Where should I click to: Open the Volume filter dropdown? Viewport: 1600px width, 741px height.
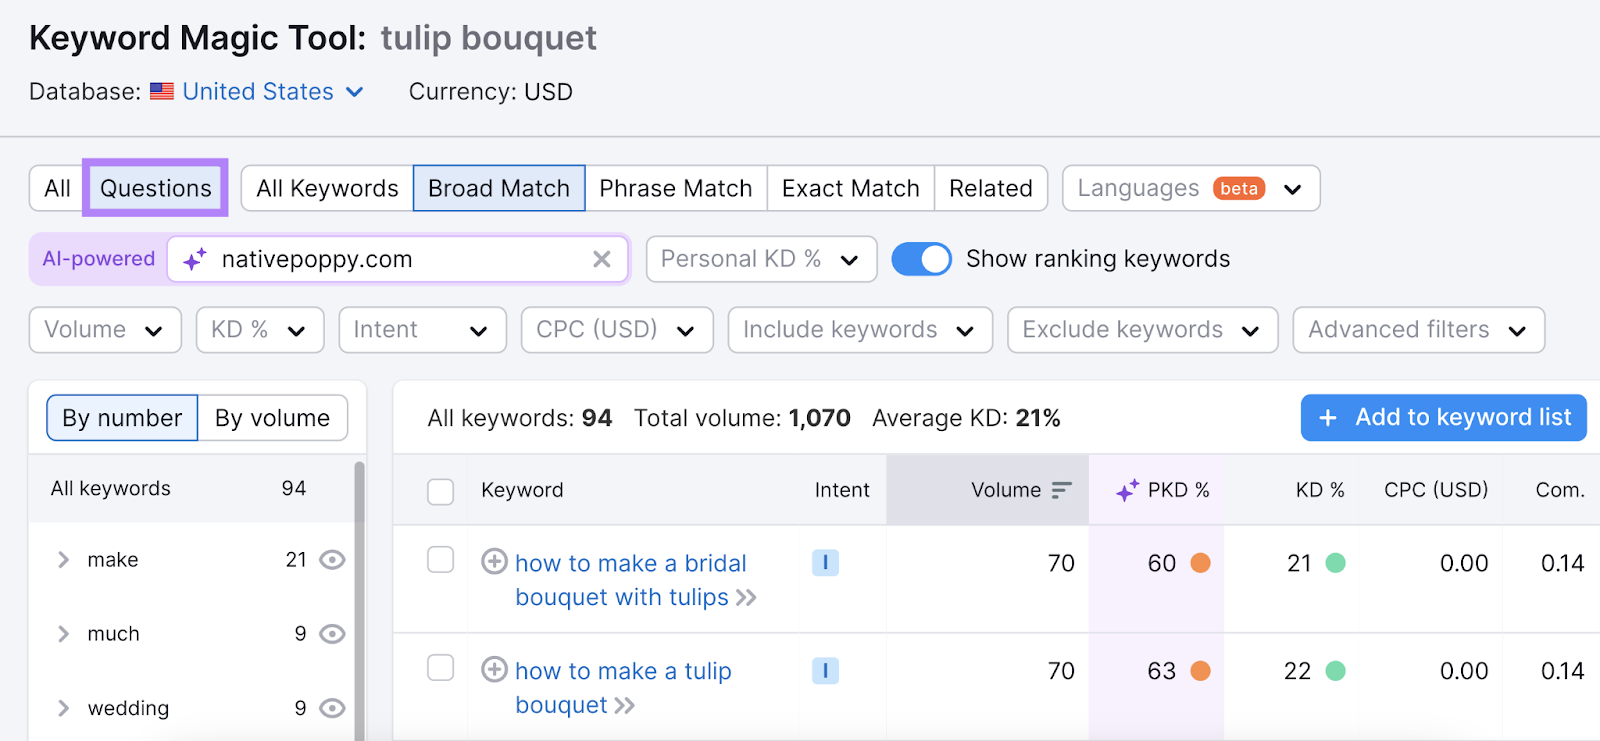[x=104, y=329]
